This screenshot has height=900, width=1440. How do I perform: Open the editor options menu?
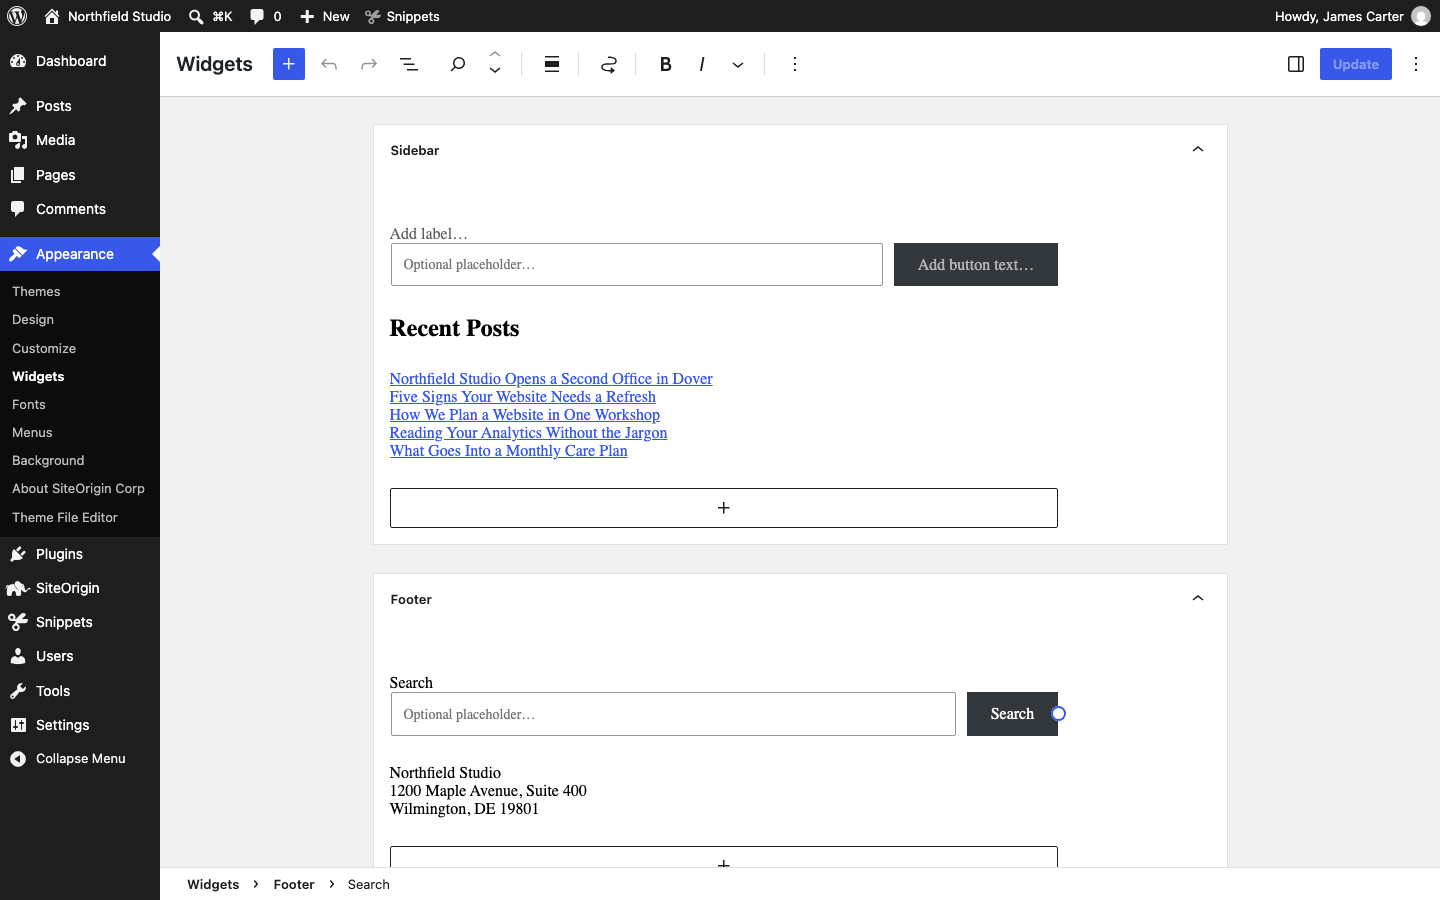(1417, 64)
